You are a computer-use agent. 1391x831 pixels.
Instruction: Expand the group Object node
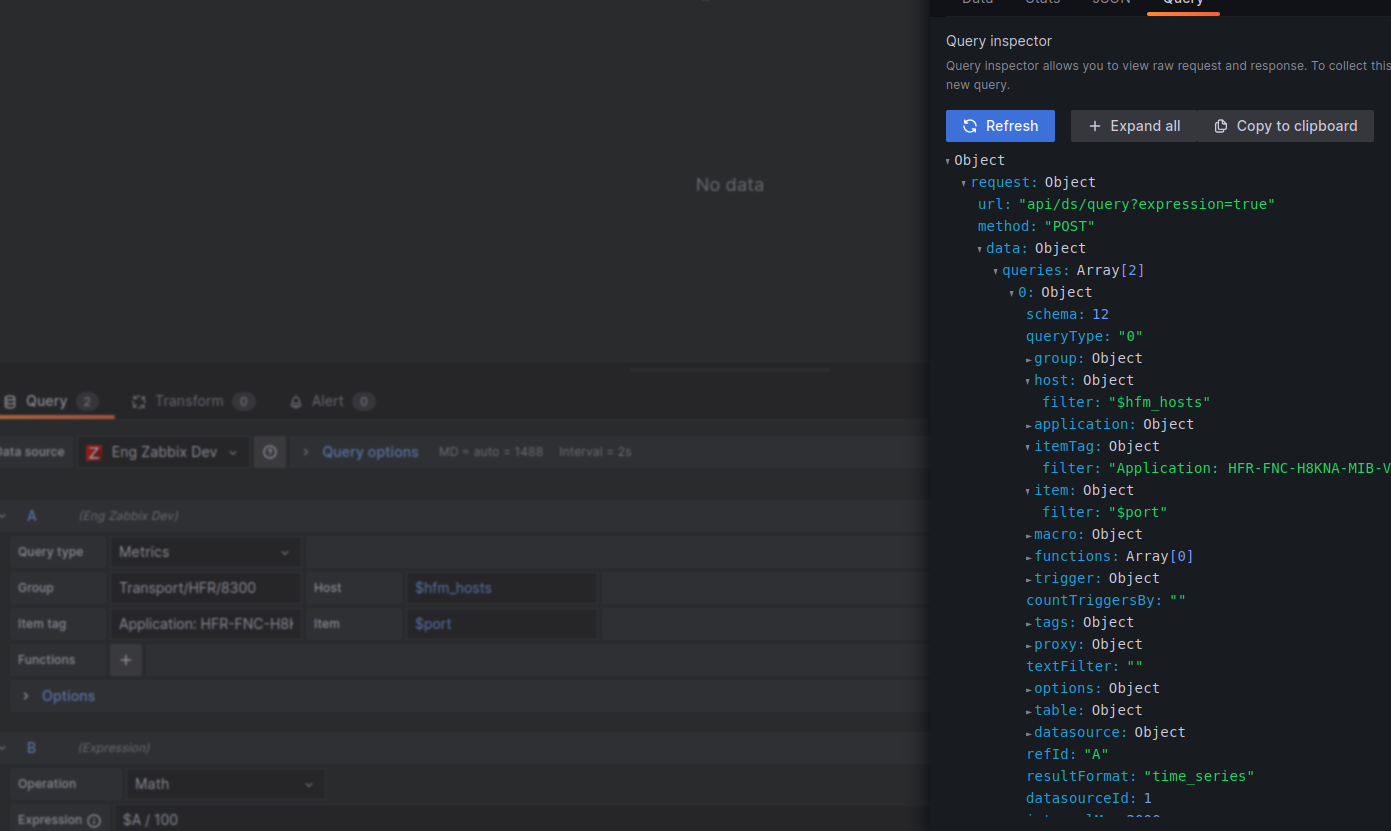(1028, 357)
